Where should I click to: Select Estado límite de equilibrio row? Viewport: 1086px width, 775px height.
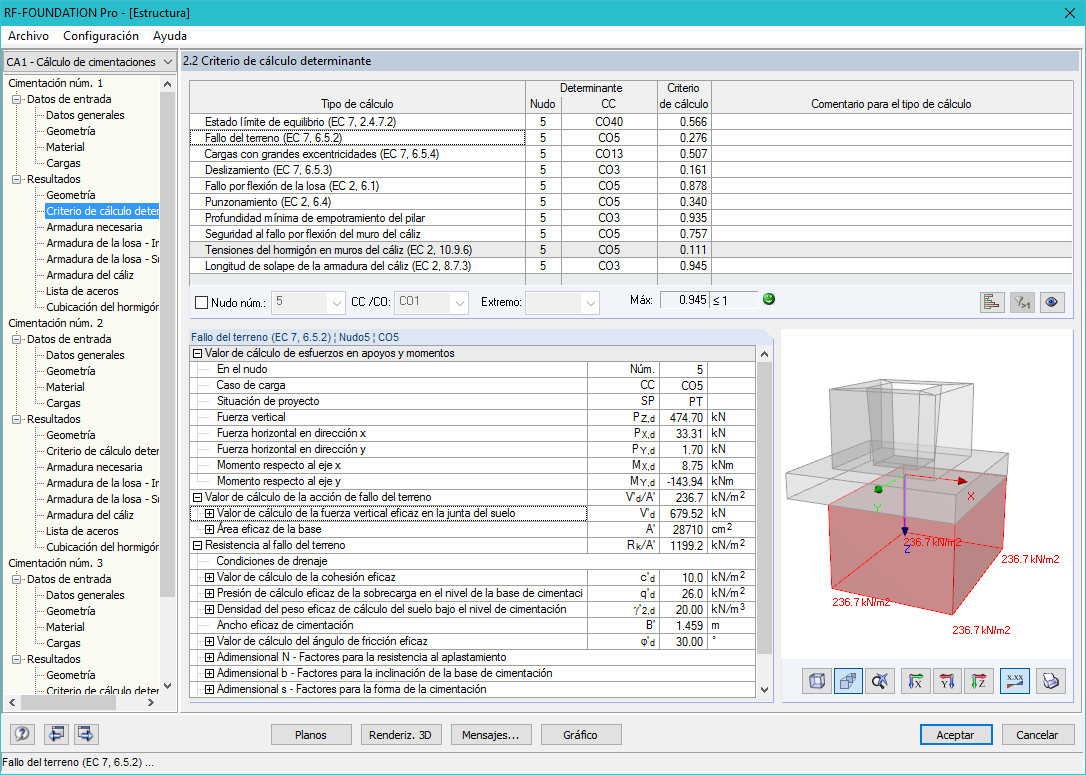point(631,122)
